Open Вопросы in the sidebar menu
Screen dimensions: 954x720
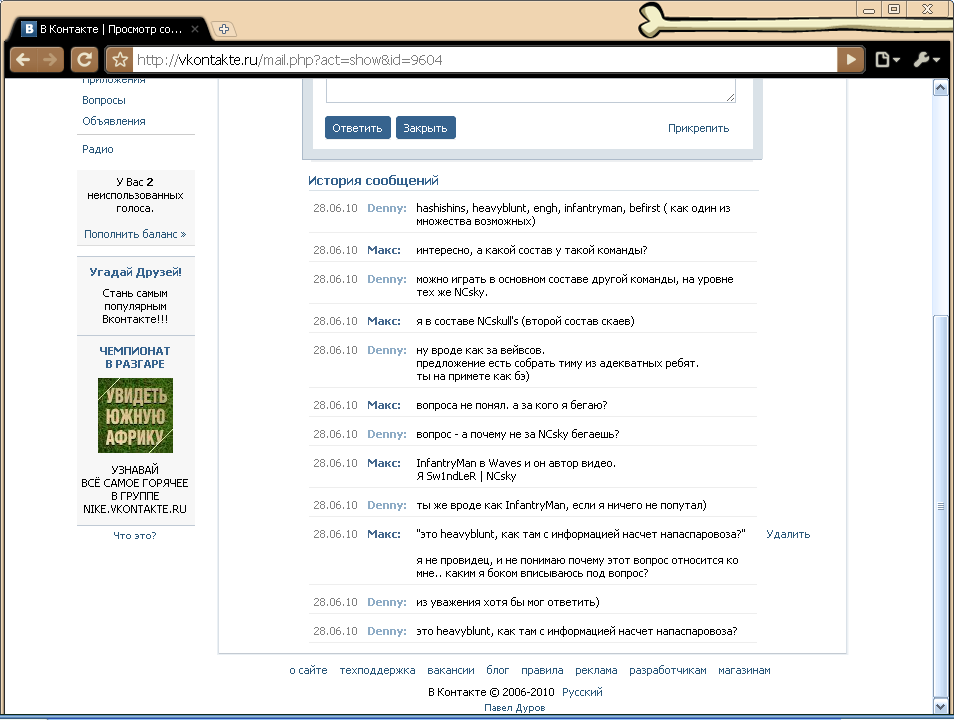point(103,100)
